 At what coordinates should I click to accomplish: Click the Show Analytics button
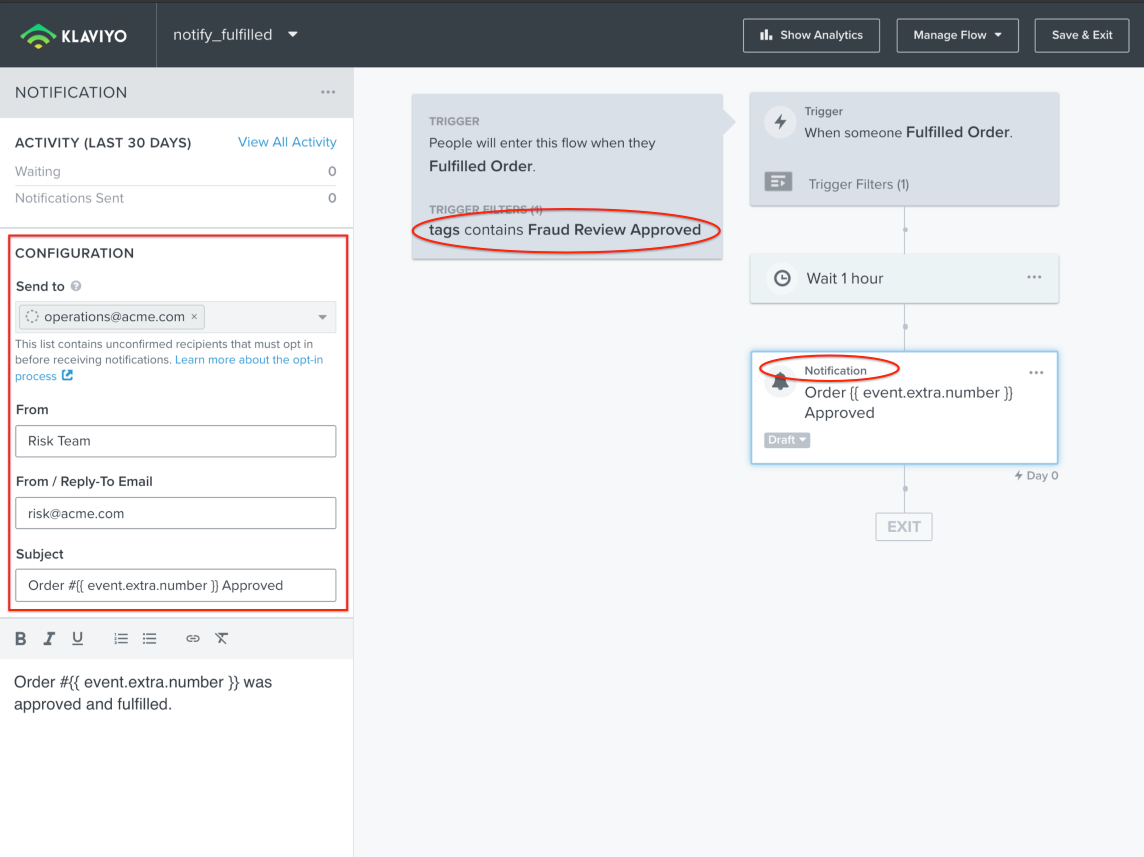coord(811,35)
